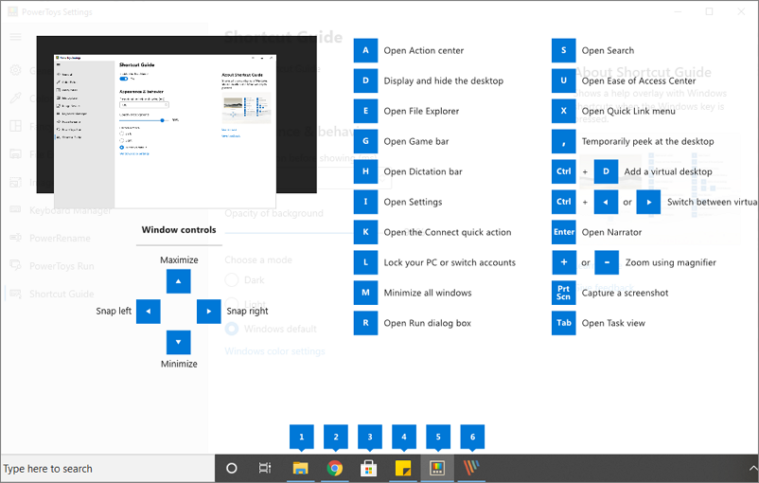This screenshot has height=483, width=759.
Task: Open Keyboard Manager in the sidebar
Action: (x=70, y=210)
